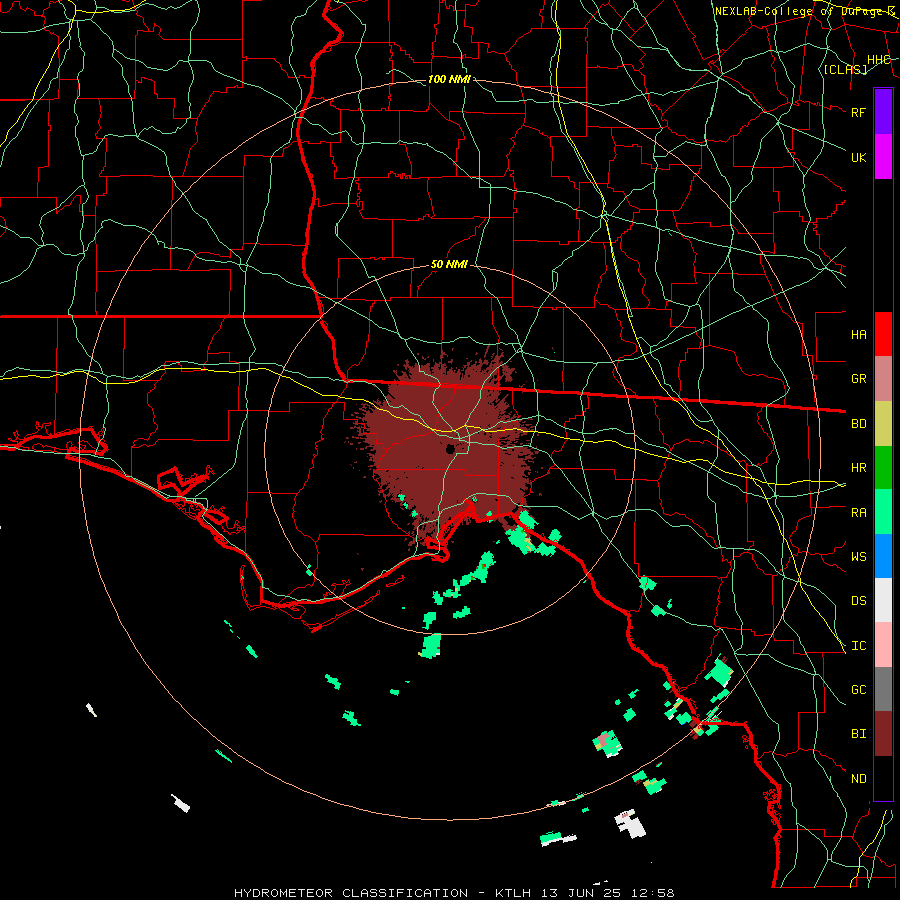Select the GR graupel color swatch
900x900 pixels.
tap(883, 379)
